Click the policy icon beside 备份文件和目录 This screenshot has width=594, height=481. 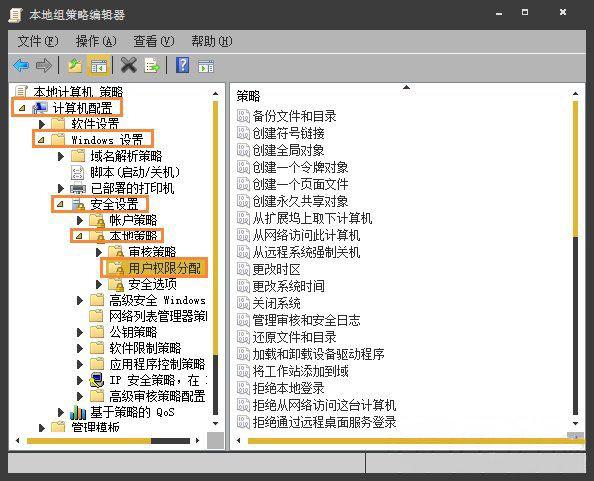point(243,116)
